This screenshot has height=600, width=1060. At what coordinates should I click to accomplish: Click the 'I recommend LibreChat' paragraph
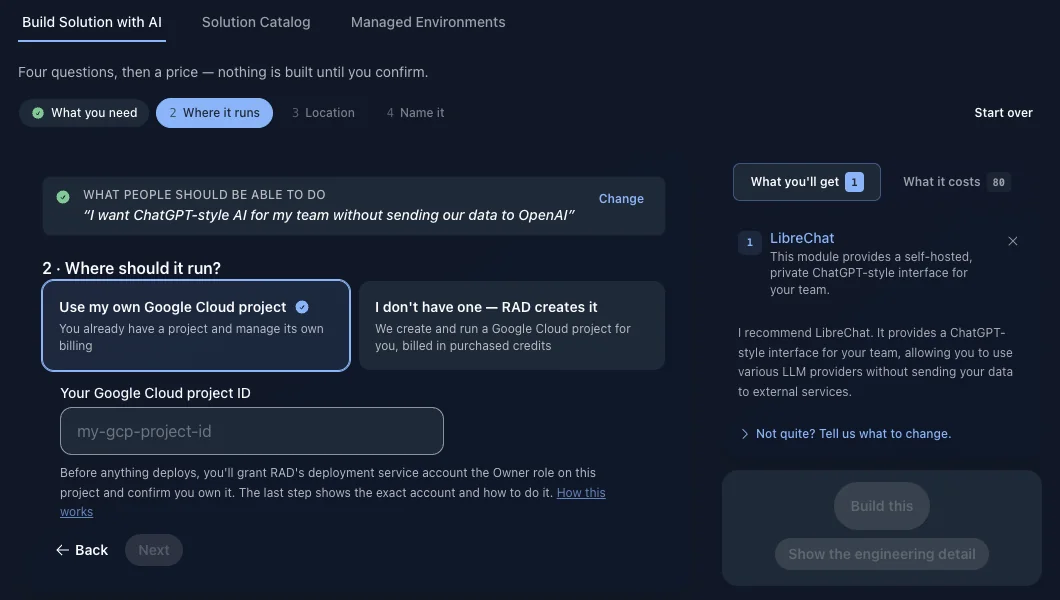pyautogui.click(x=875, y=362)
